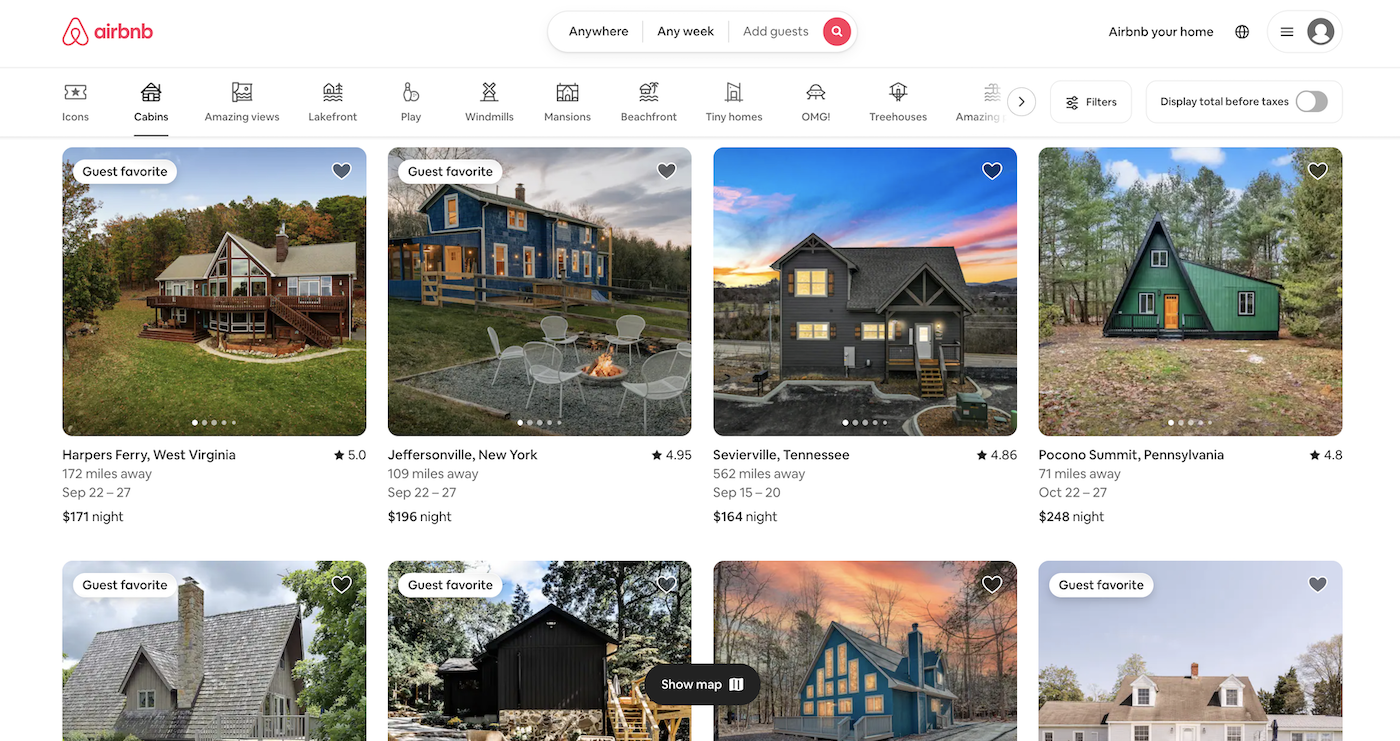Select the Cabins category icon
1400x741 pixels.
click(151, 101)
